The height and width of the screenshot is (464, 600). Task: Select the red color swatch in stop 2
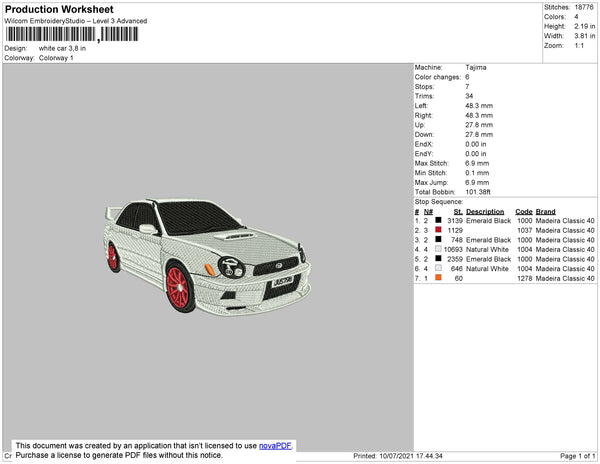click(x=438, y=230)
